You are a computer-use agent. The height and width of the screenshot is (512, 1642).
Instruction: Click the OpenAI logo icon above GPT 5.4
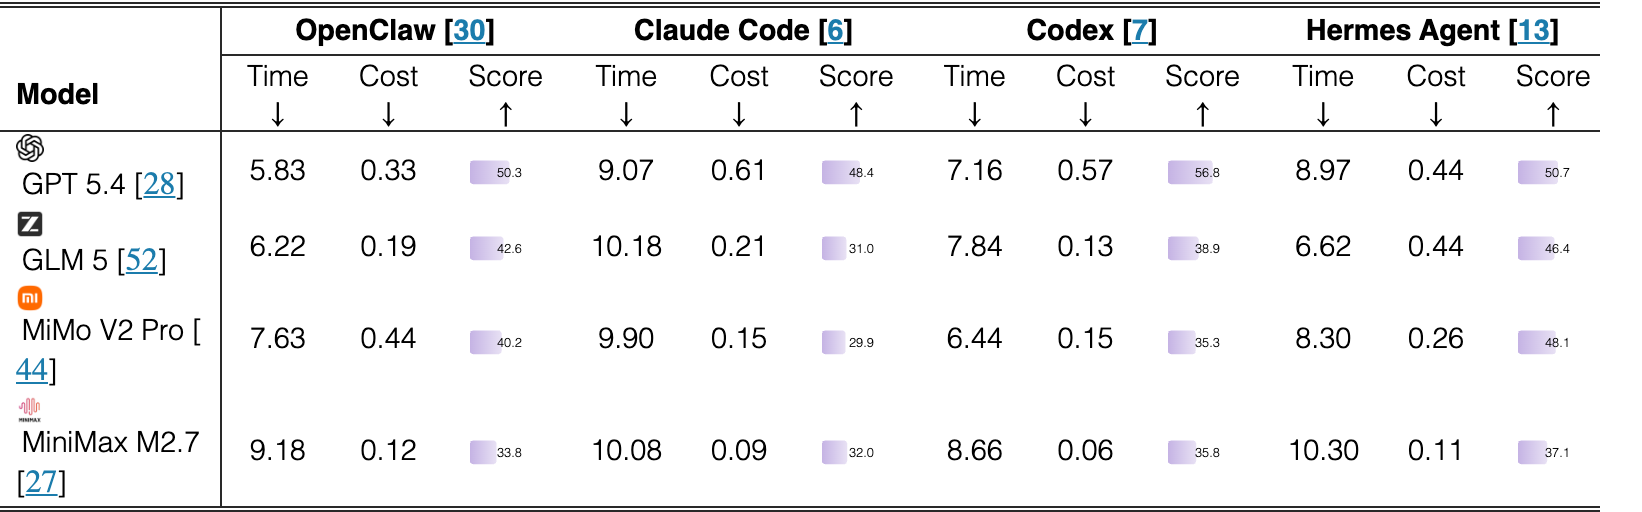coord(30,148)
